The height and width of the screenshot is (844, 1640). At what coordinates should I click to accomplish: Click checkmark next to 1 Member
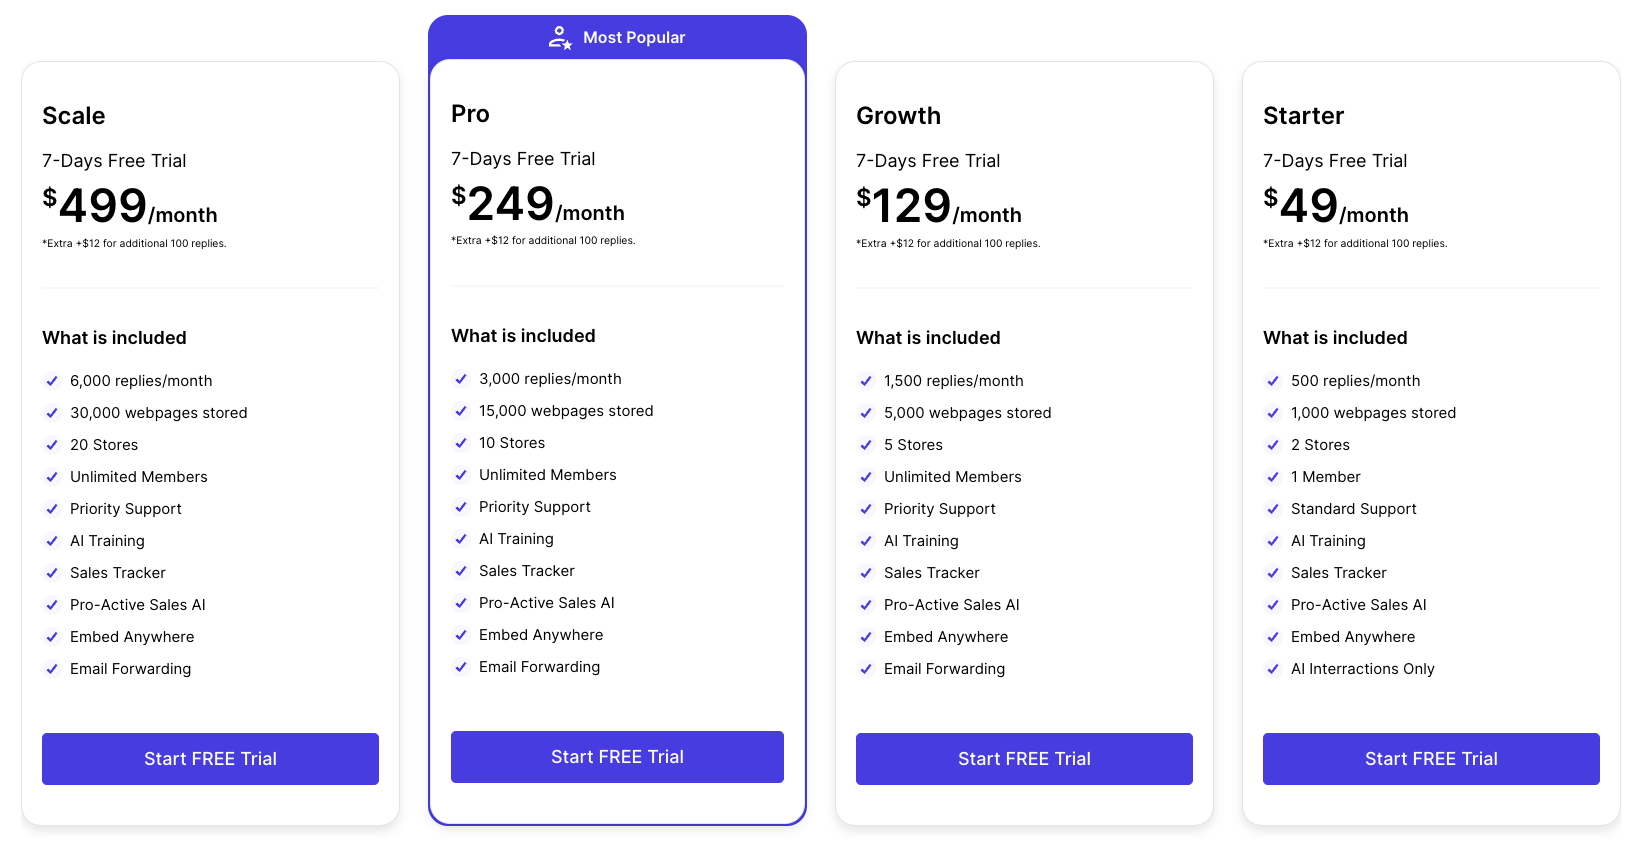[x=1273, y=477]
